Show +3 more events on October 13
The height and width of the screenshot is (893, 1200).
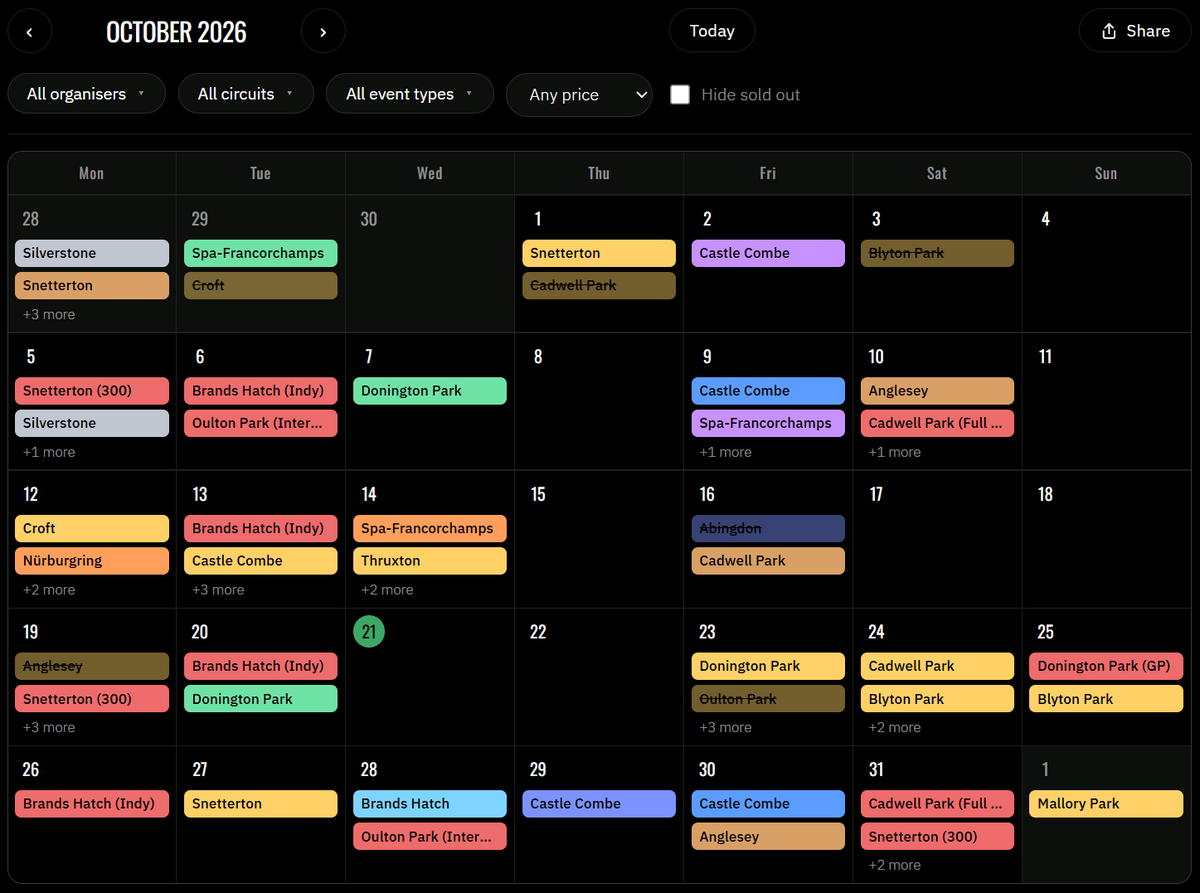[218, 590]
